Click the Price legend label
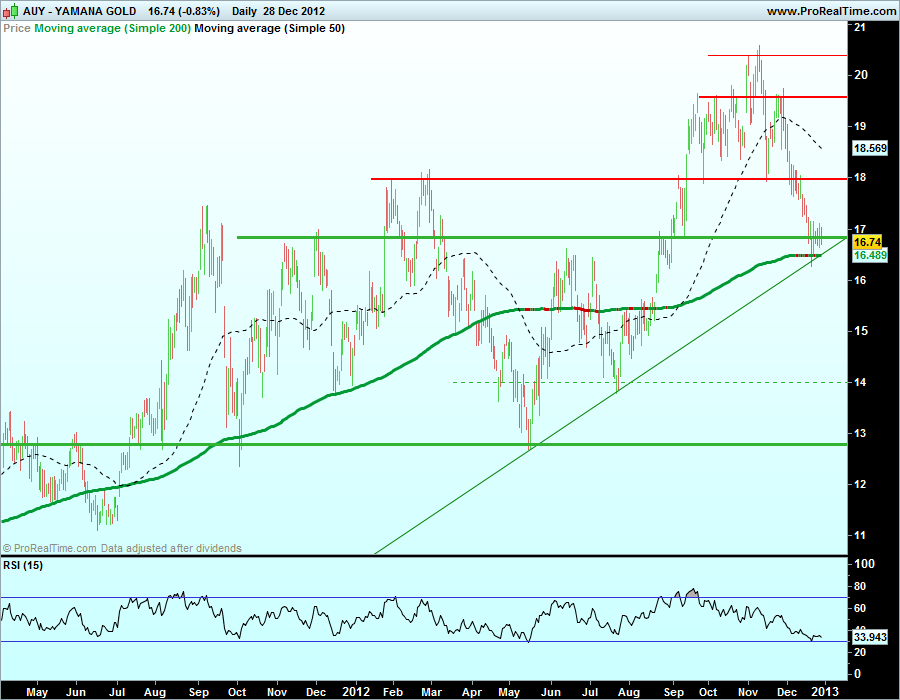 [x=17, y=28]
